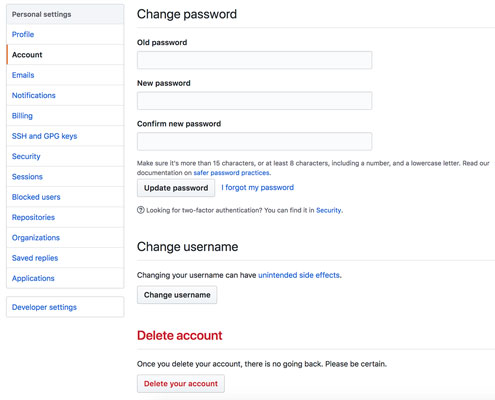The width and height of the screenshot is (495, 400).
Task: Click the Old password label
Action: point(162,43)
